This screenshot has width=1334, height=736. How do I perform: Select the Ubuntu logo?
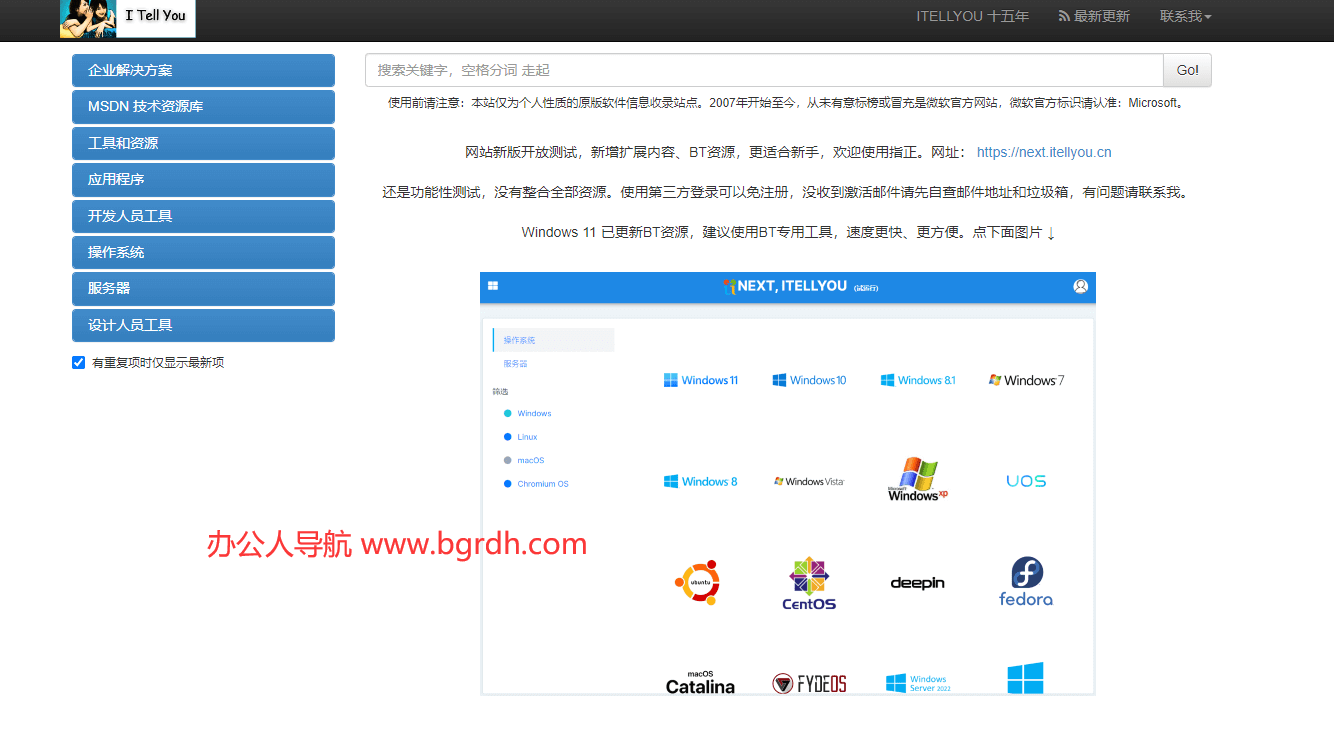698,582
